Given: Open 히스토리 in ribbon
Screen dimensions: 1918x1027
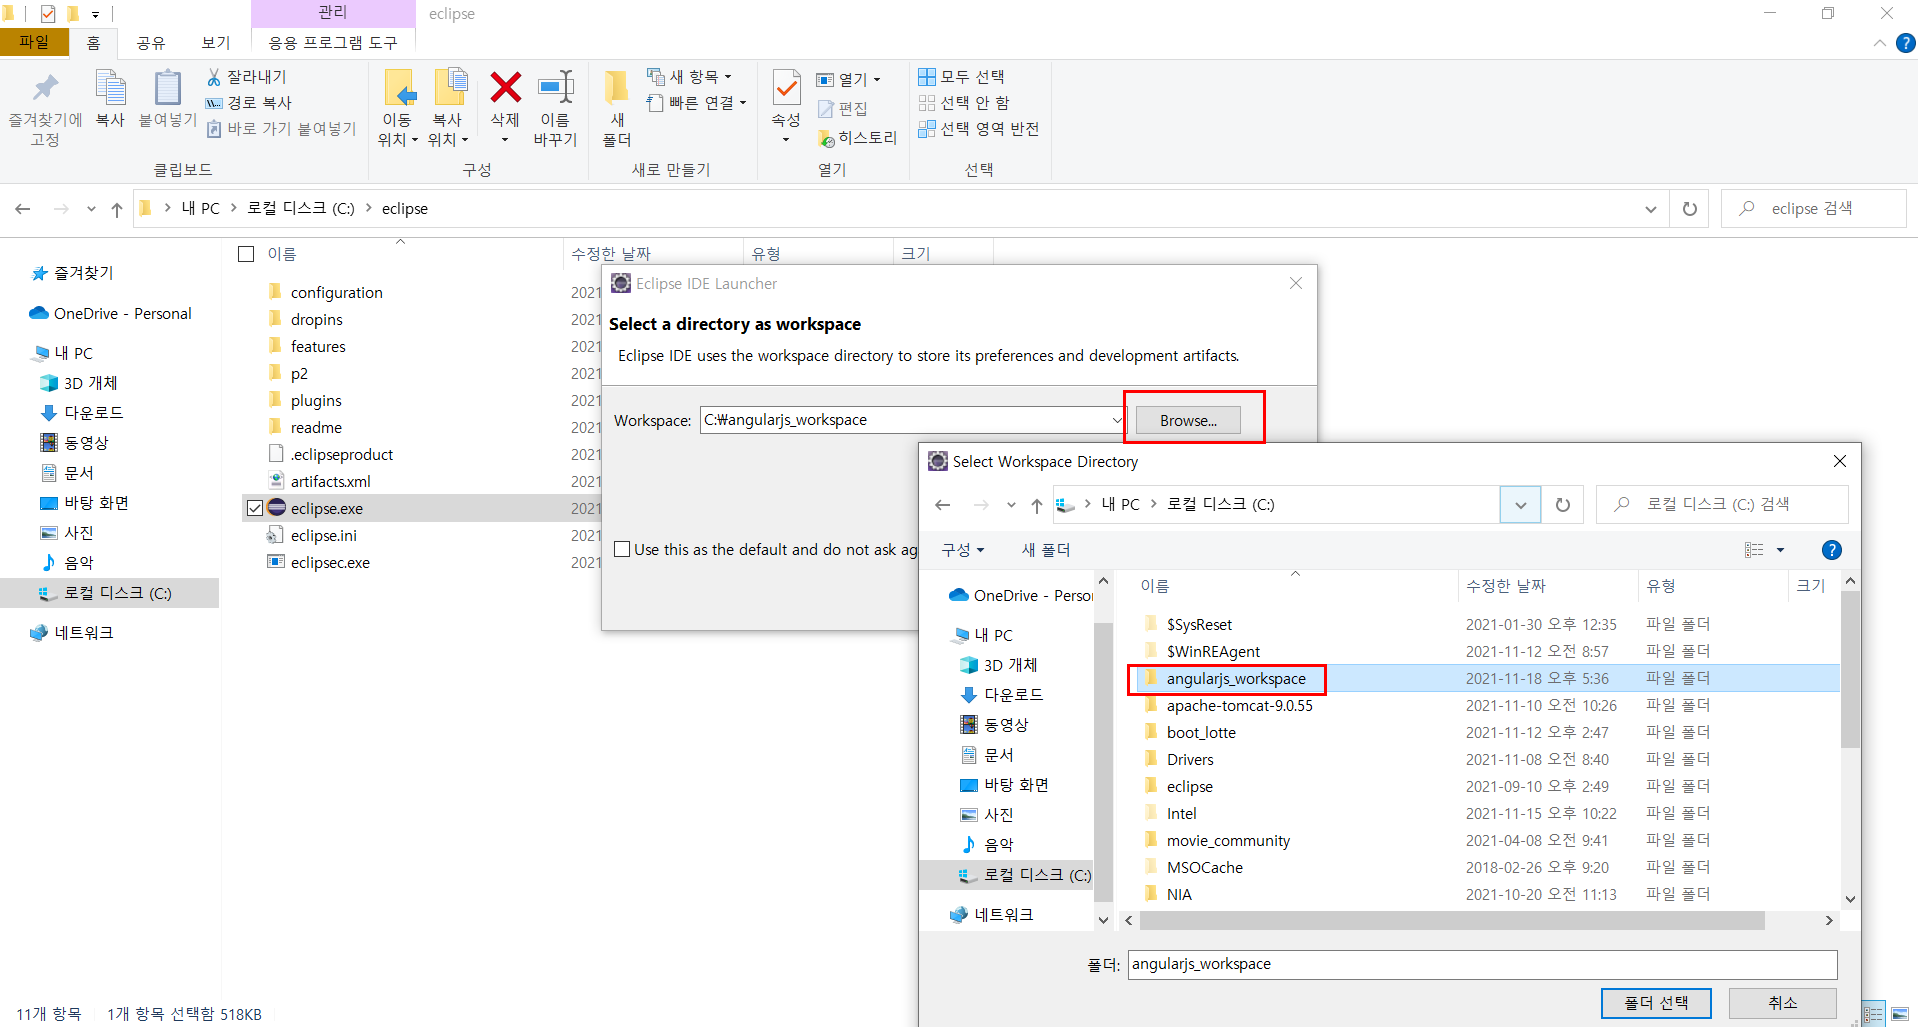Looking at the screenshot, I should point(857,138).
